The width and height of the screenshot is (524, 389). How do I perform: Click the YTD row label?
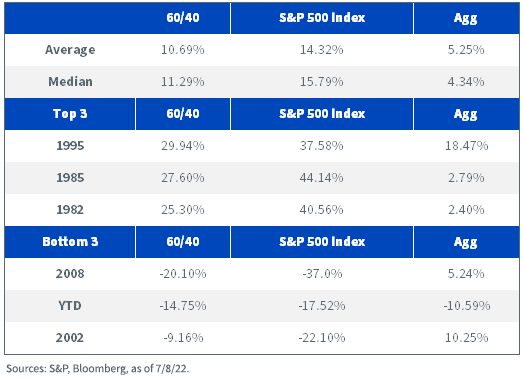pyautogui.click(x=70, y=305)
